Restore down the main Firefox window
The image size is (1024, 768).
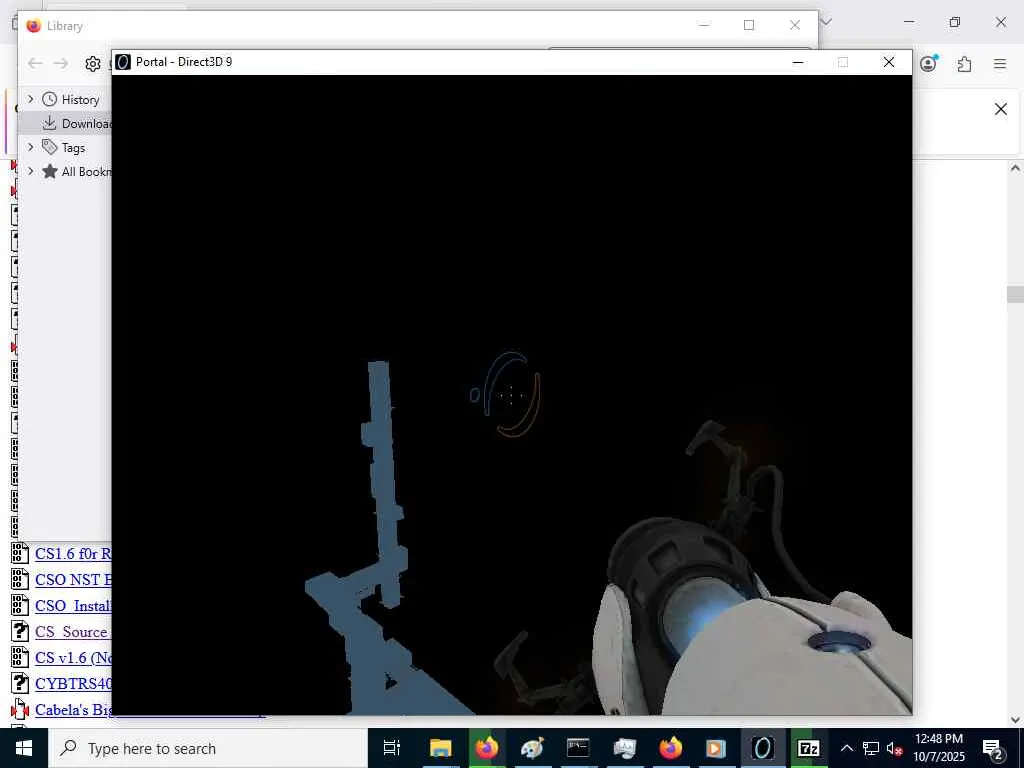click(955, 22)
